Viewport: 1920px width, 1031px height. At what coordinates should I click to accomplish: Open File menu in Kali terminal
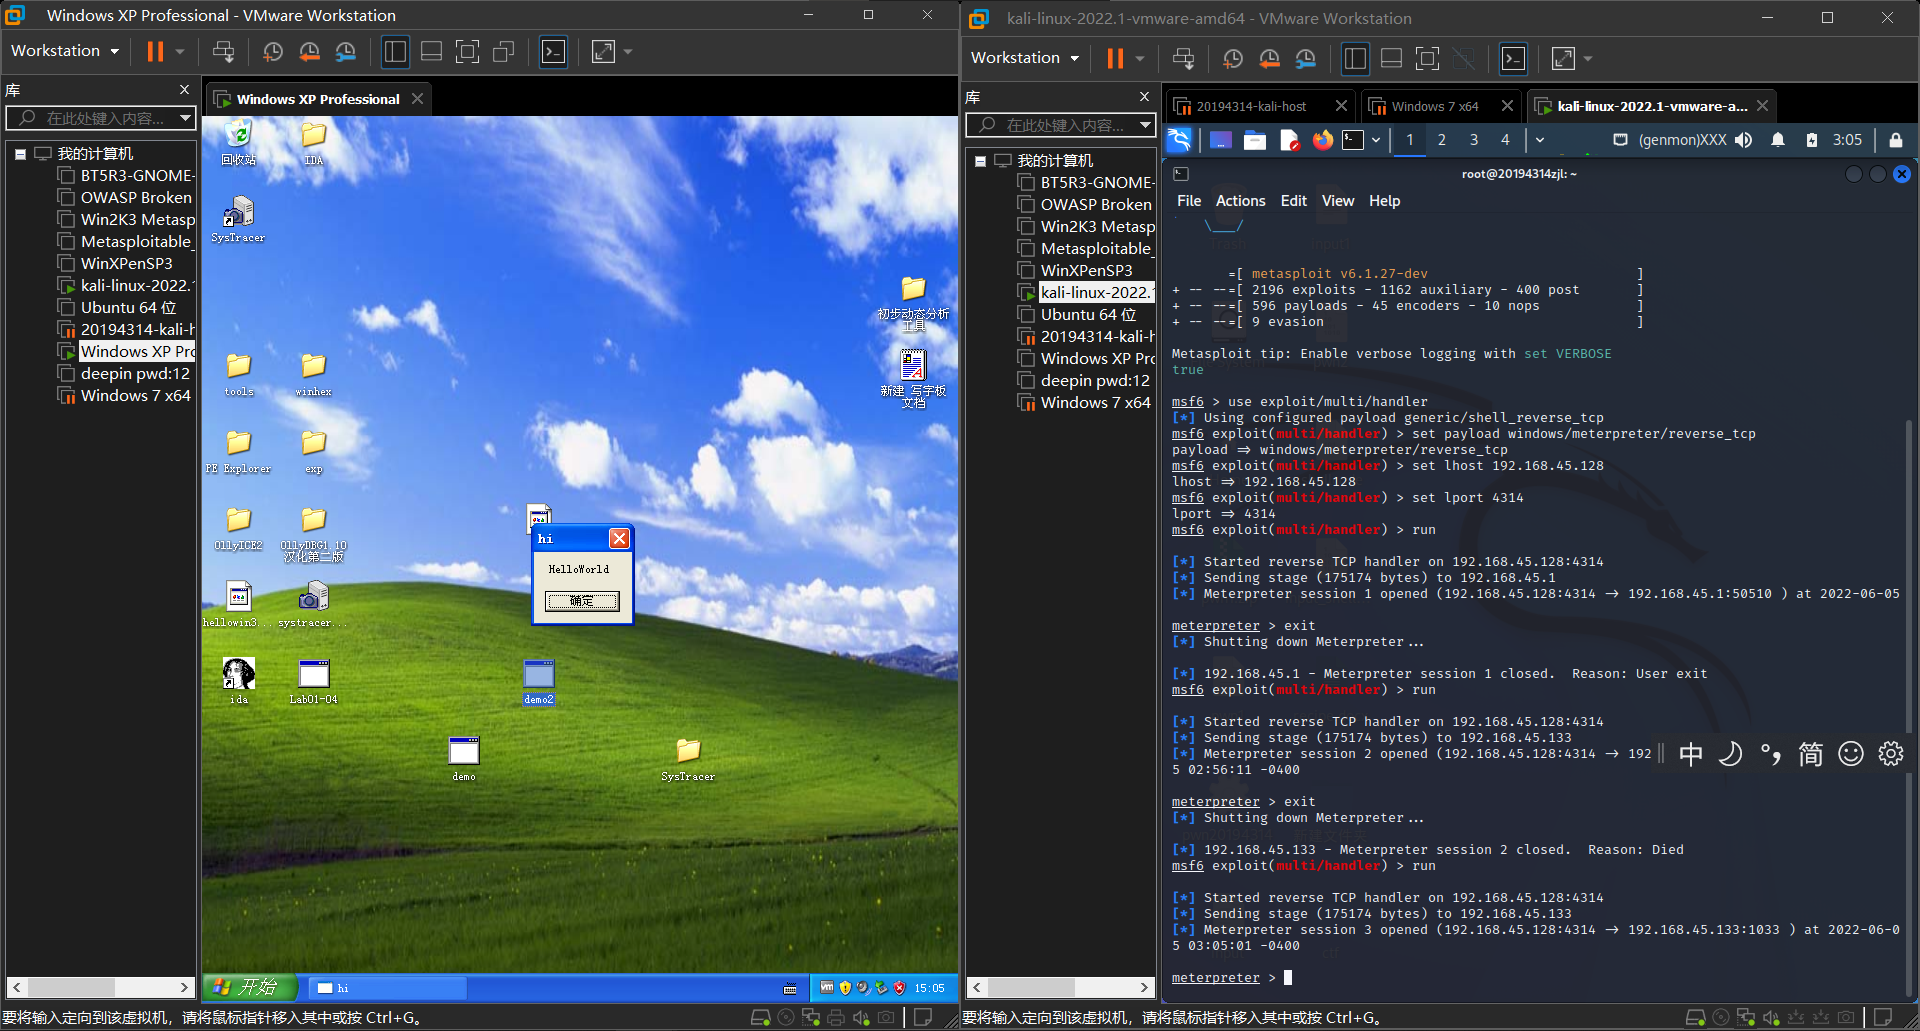coord(1189,201)
